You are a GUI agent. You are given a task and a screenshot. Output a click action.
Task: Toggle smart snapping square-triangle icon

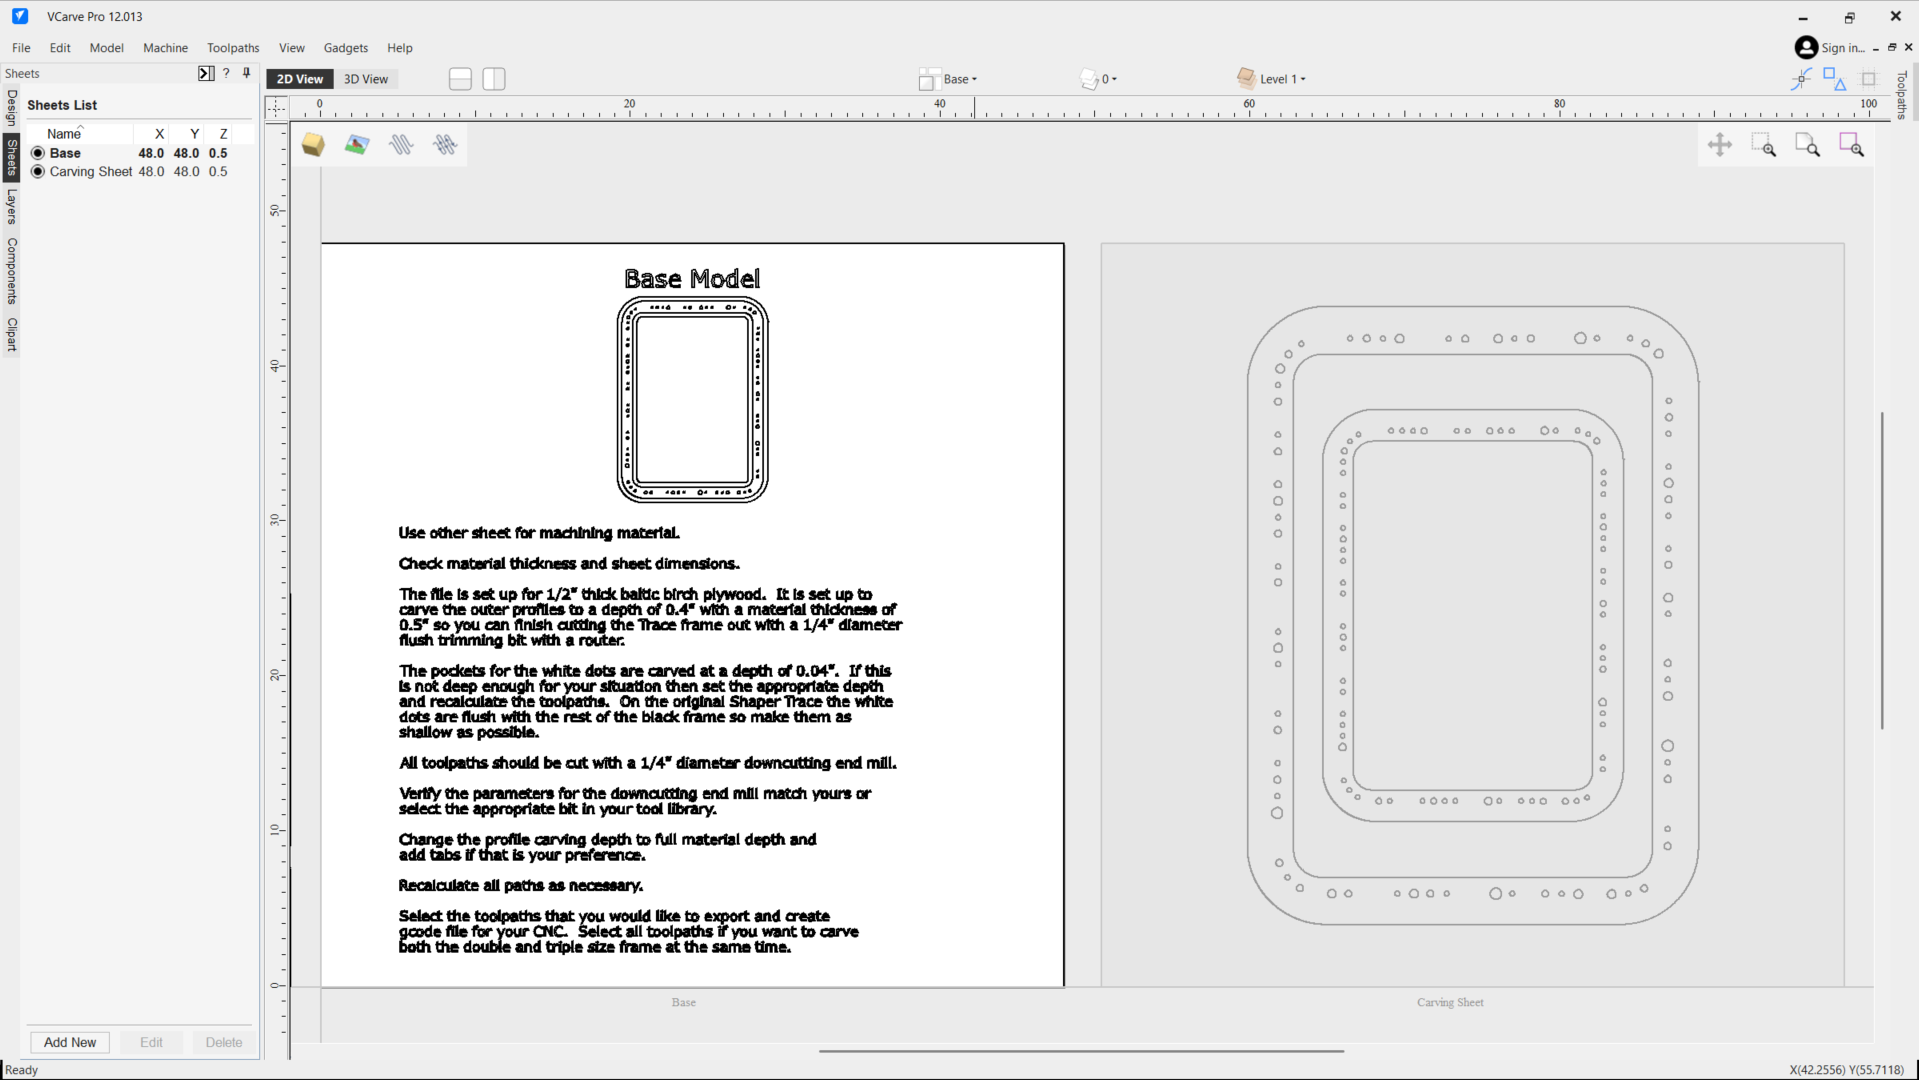point(1835,79)
